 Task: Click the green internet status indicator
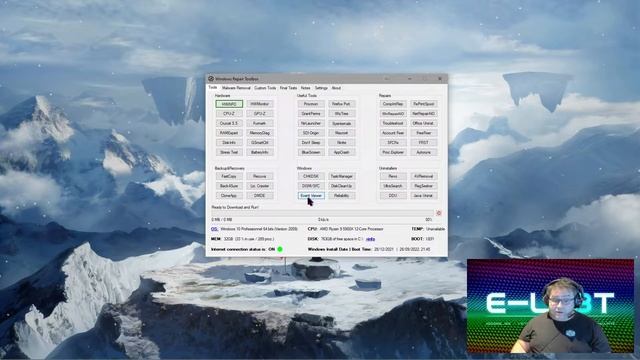(x=280, y=249)
